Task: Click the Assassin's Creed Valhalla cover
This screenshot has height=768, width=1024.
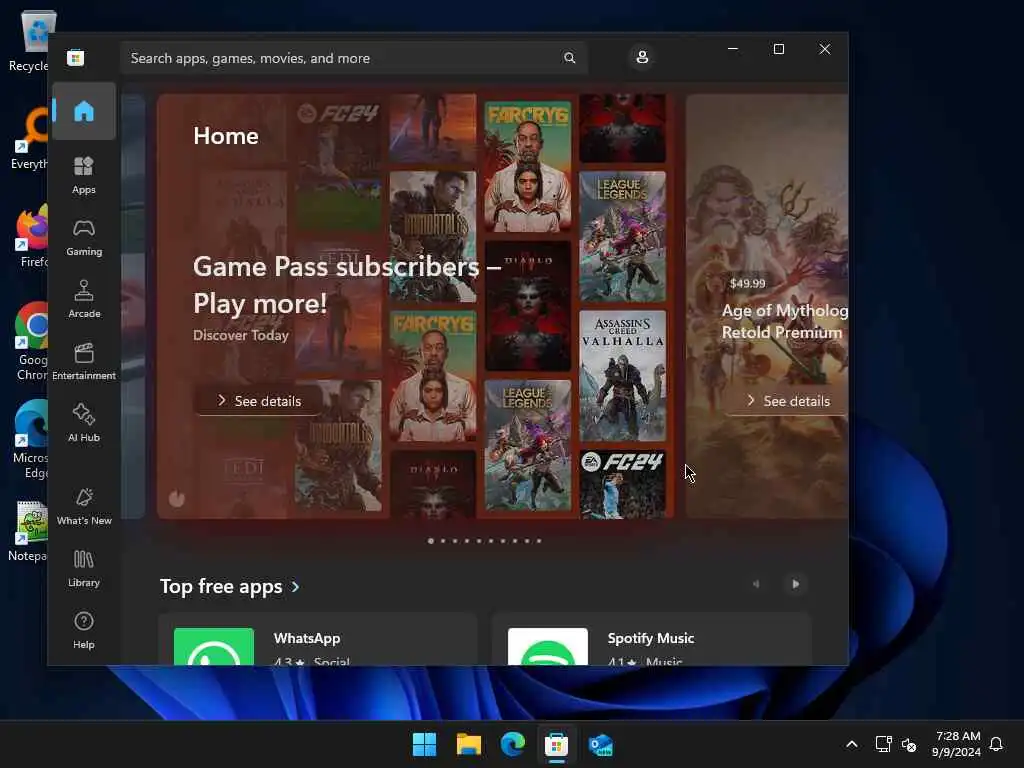Action: point(622,376)
